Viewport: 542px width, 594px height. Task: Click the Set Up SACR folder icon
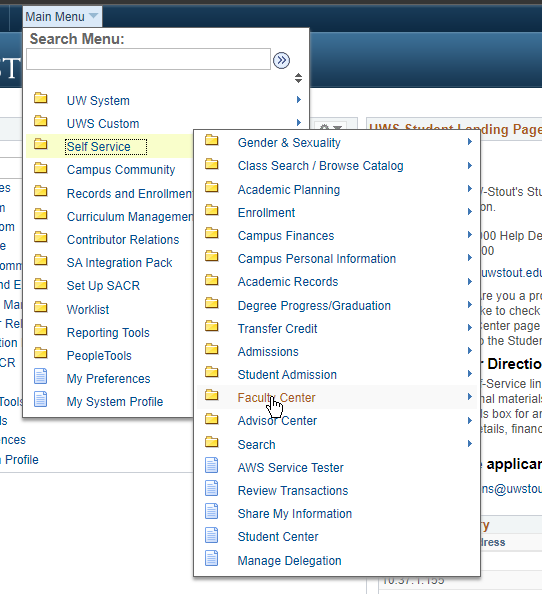coord(41,284)
